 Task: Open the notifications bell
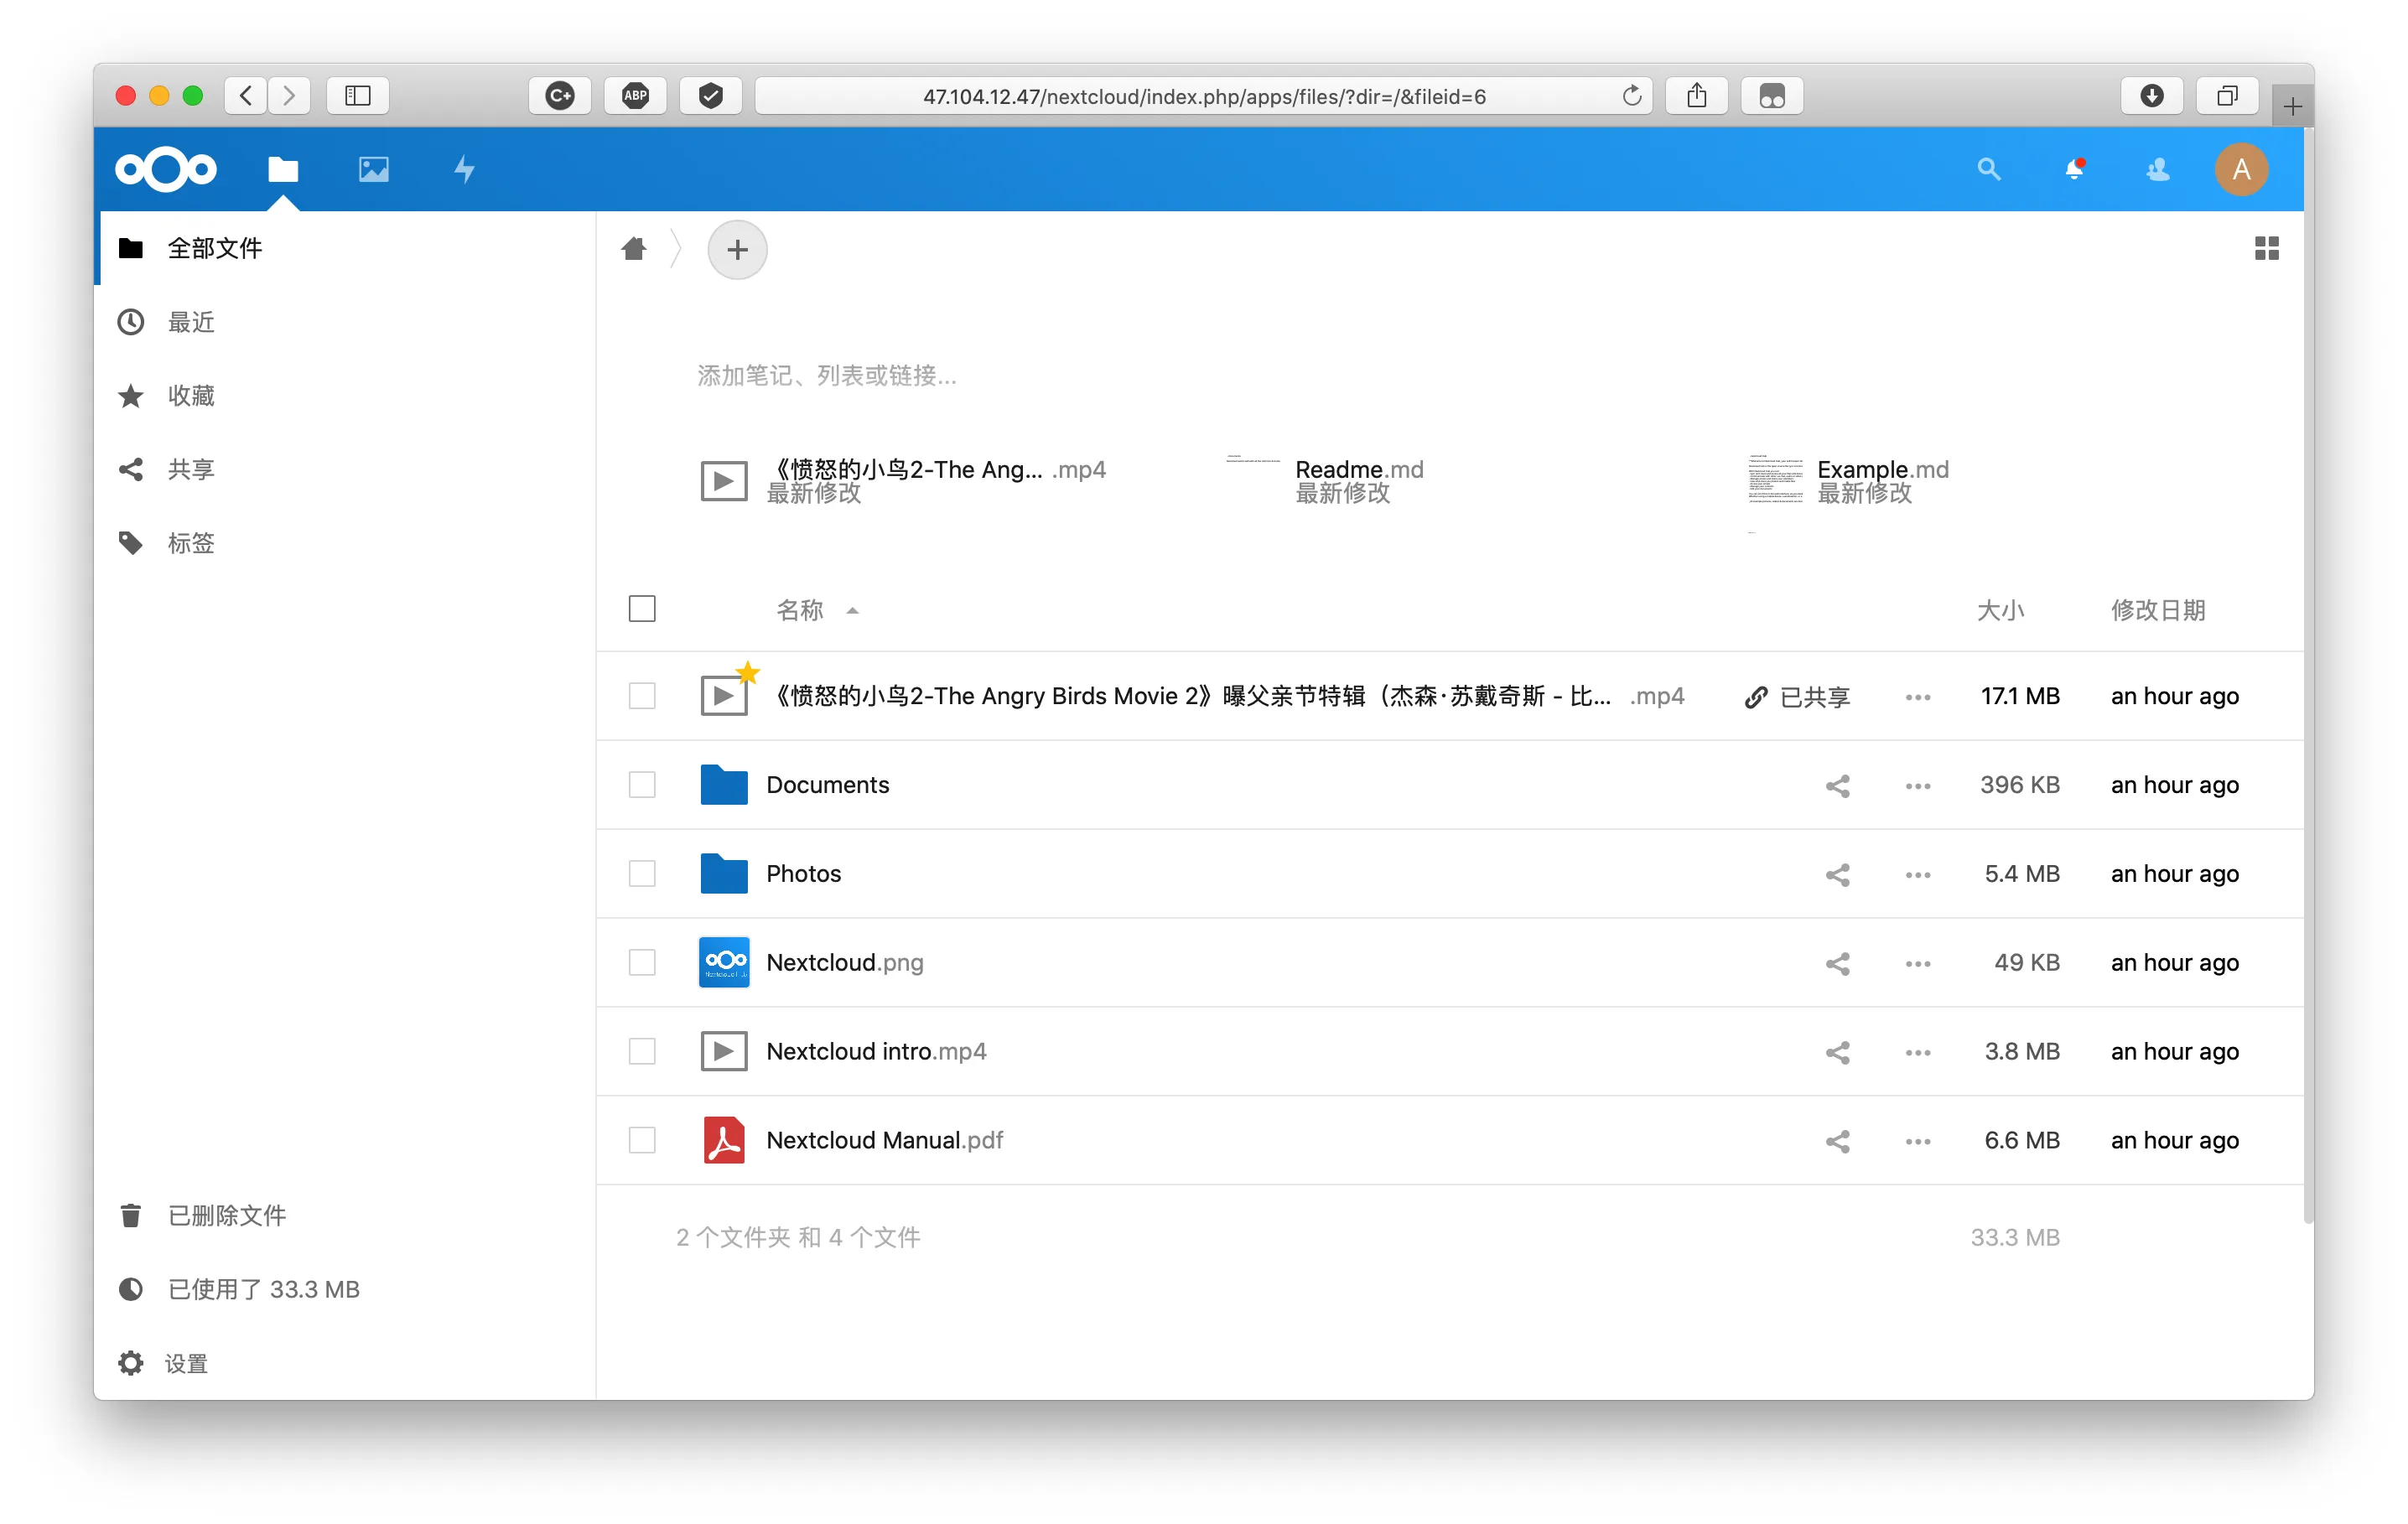(2074, 169)
